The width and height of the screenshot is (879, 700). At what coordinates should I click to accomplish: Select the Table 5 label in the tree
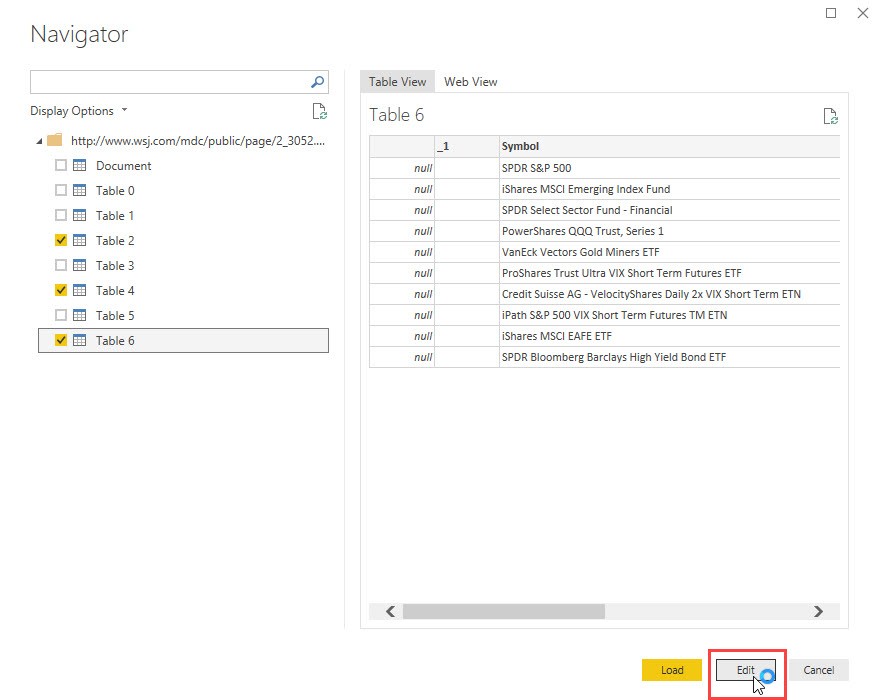(x=115, y=316)
